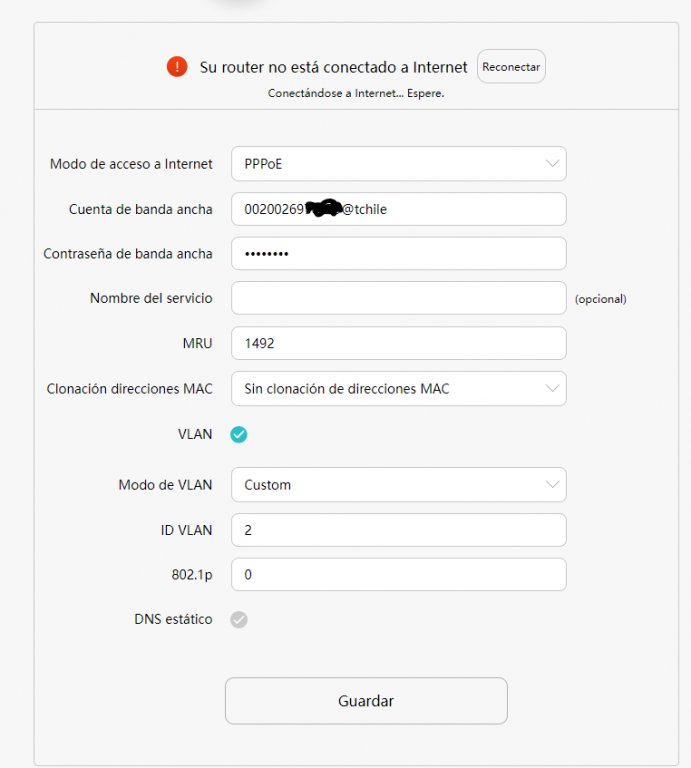Click the 802.1p priority field
The height and width of the screenshot is (768, 691).
(398, 575)
